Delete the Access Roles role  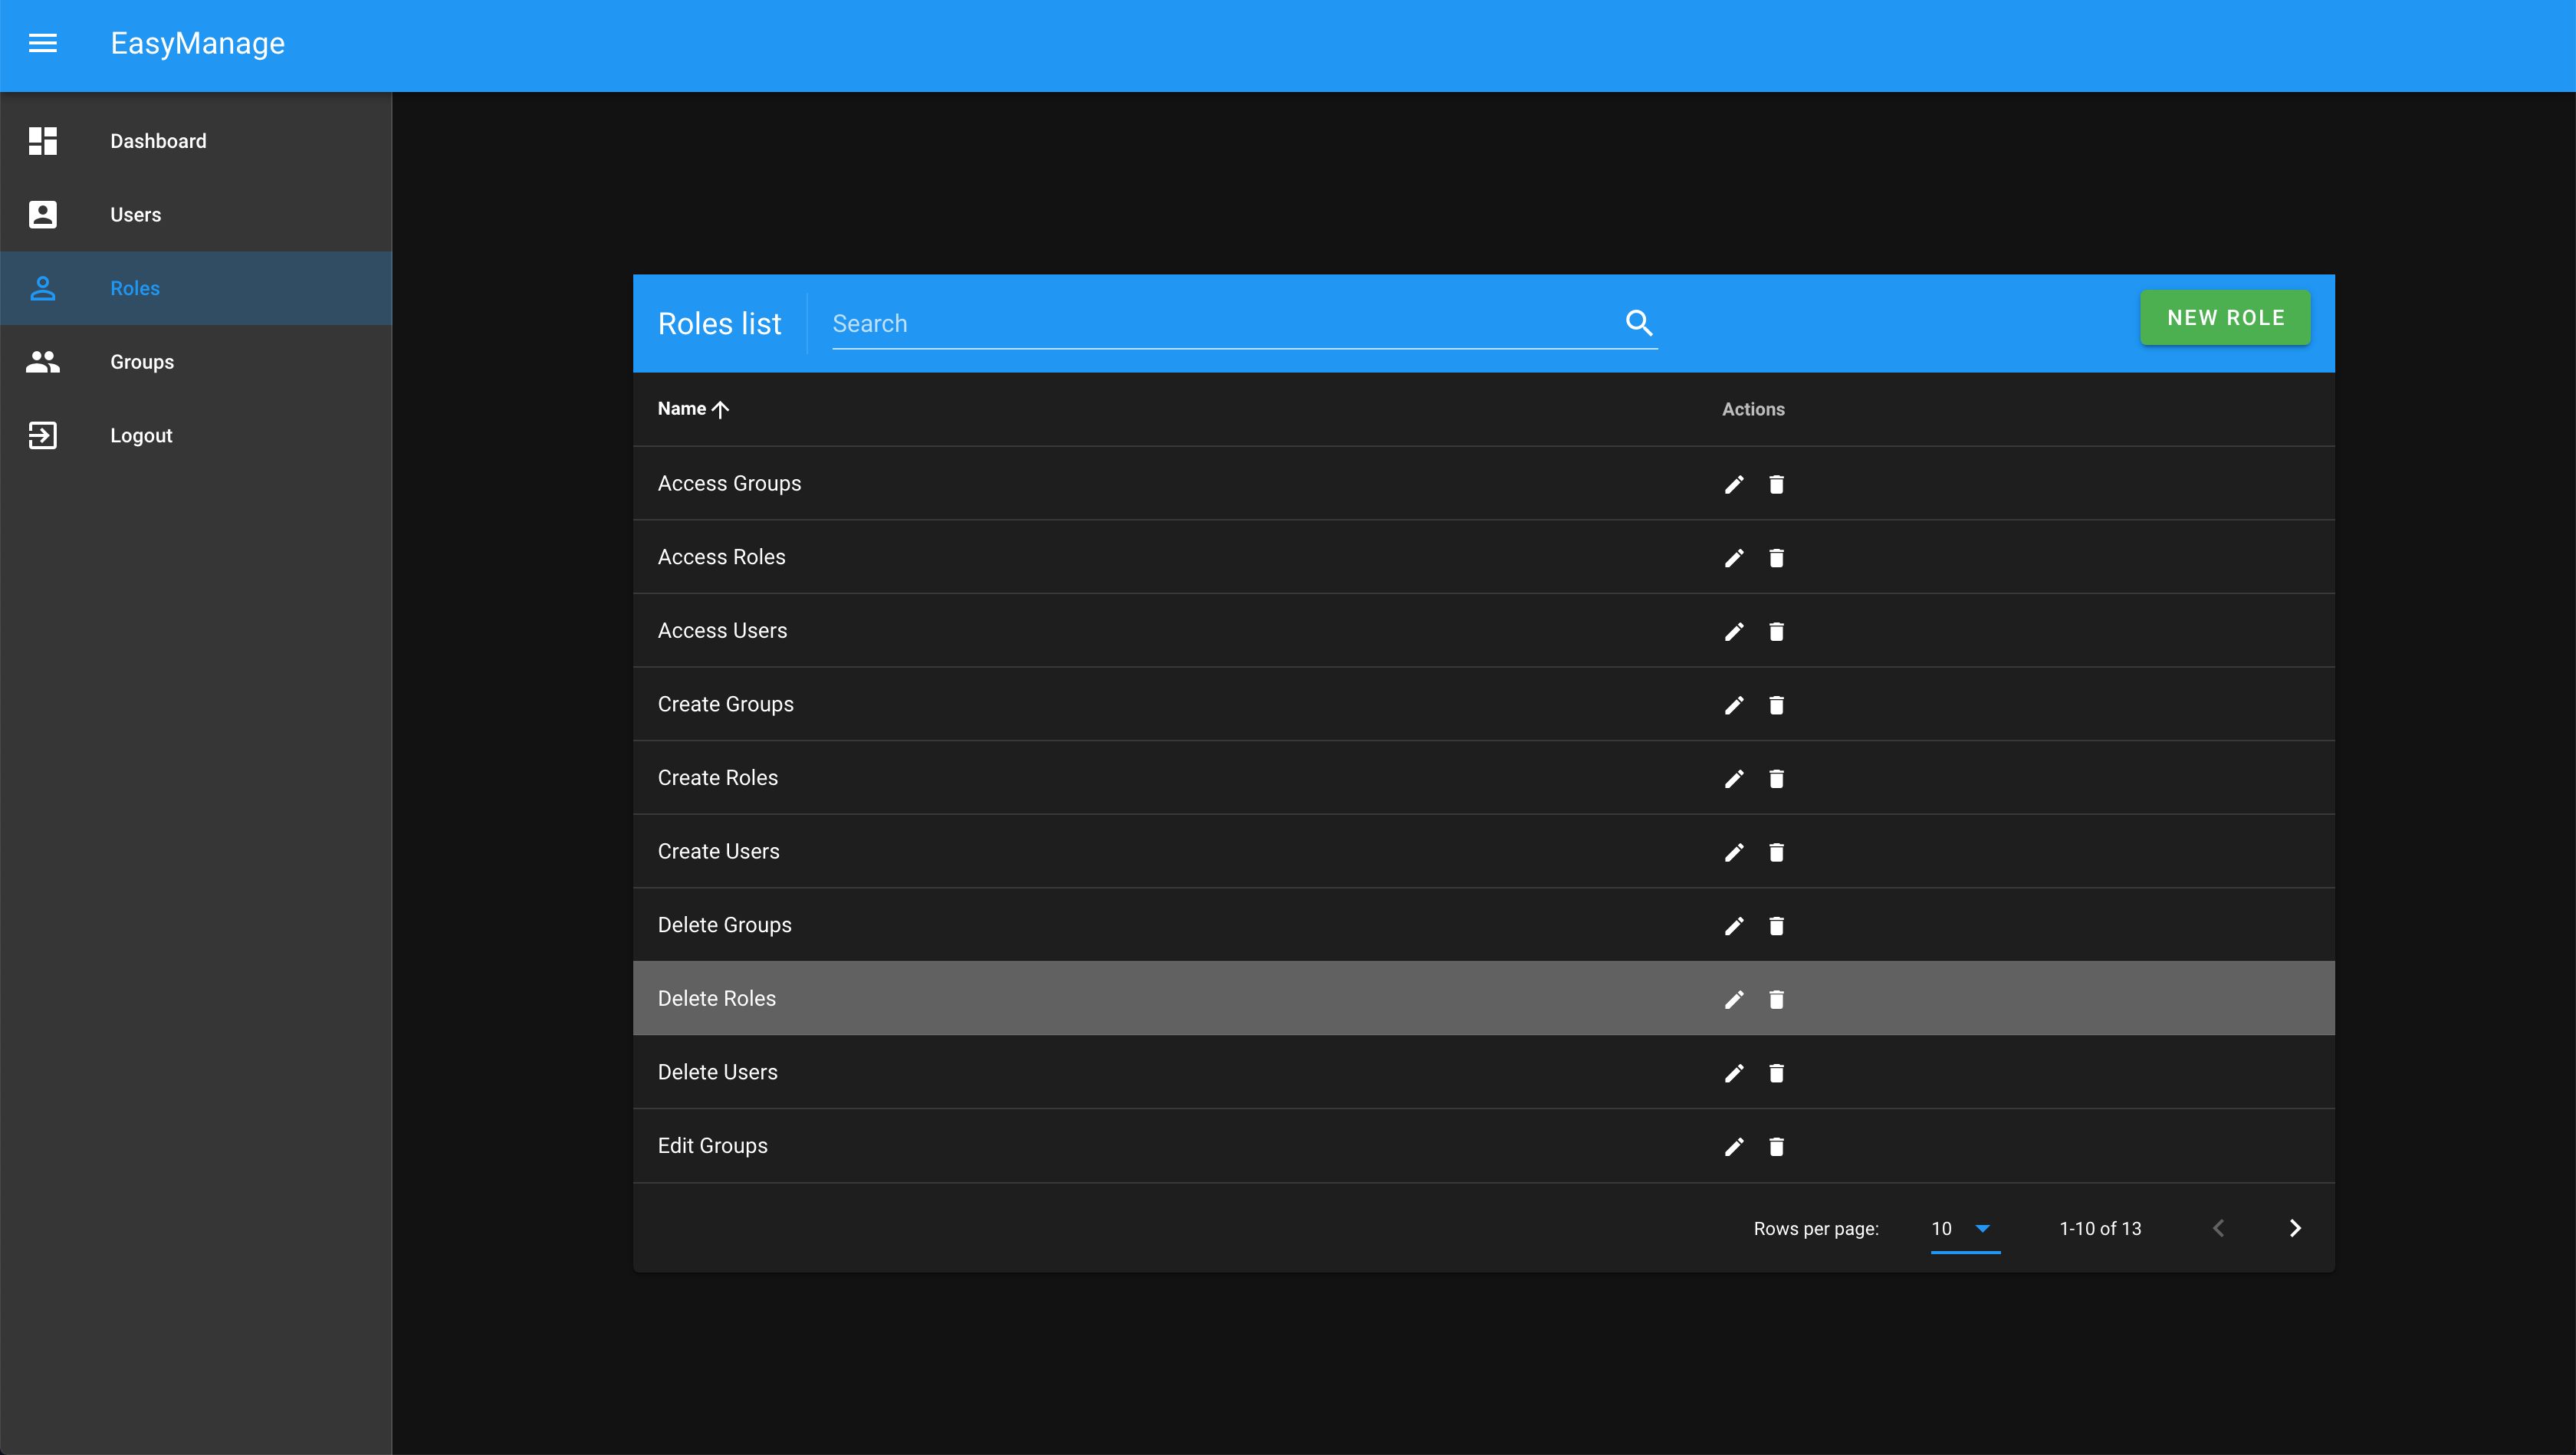click(1776, 558)
